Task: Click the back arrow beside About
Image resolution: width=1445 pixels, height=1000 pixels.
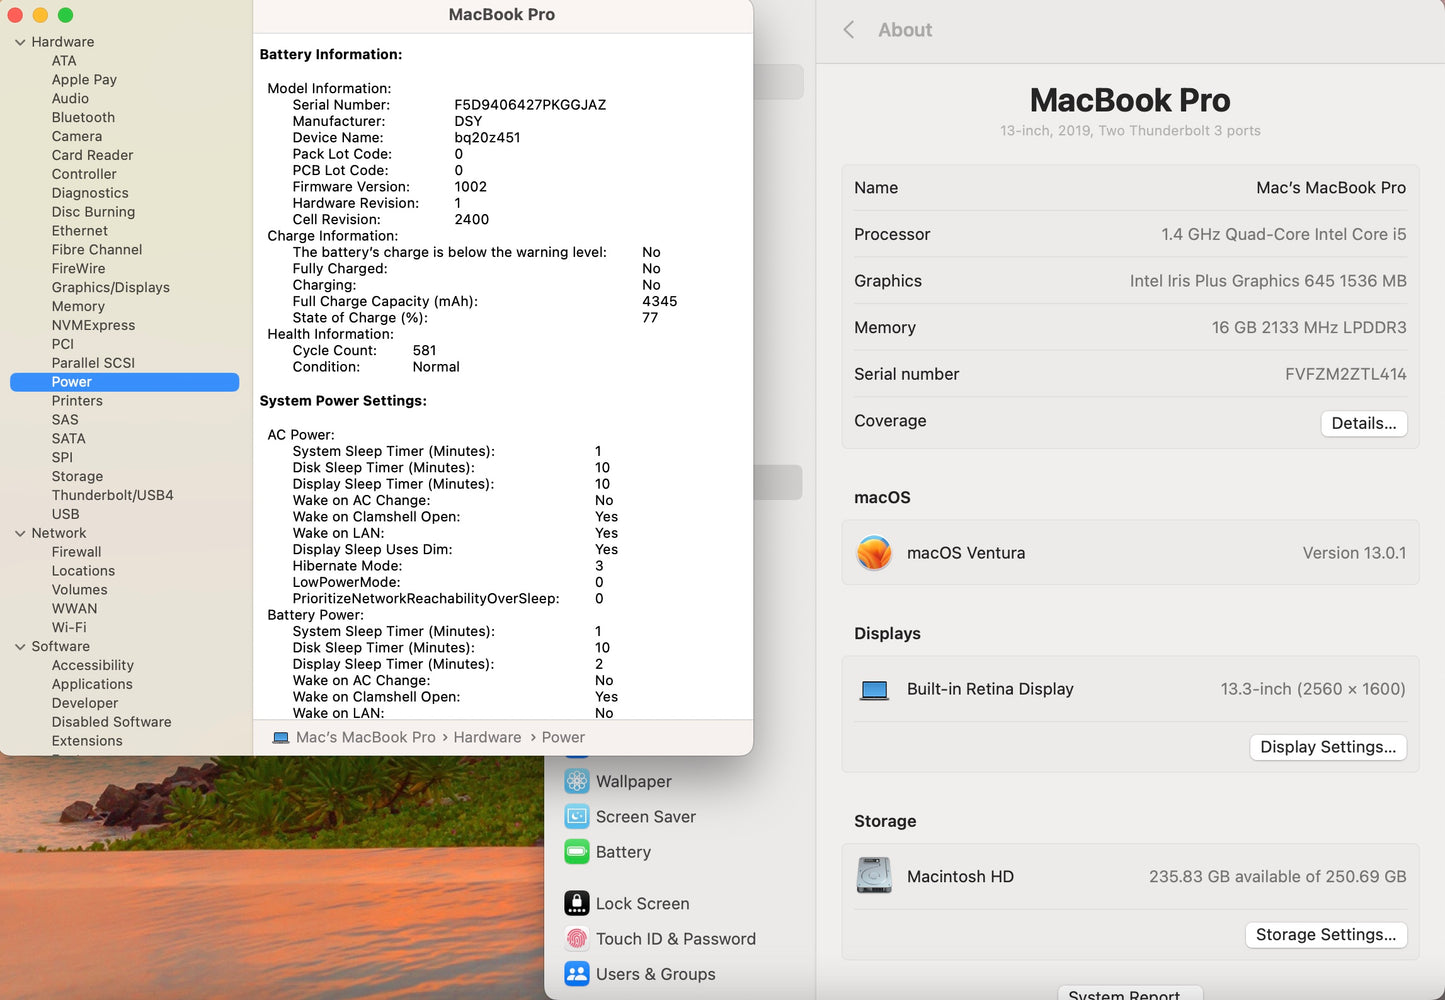Action: [849, 30]
